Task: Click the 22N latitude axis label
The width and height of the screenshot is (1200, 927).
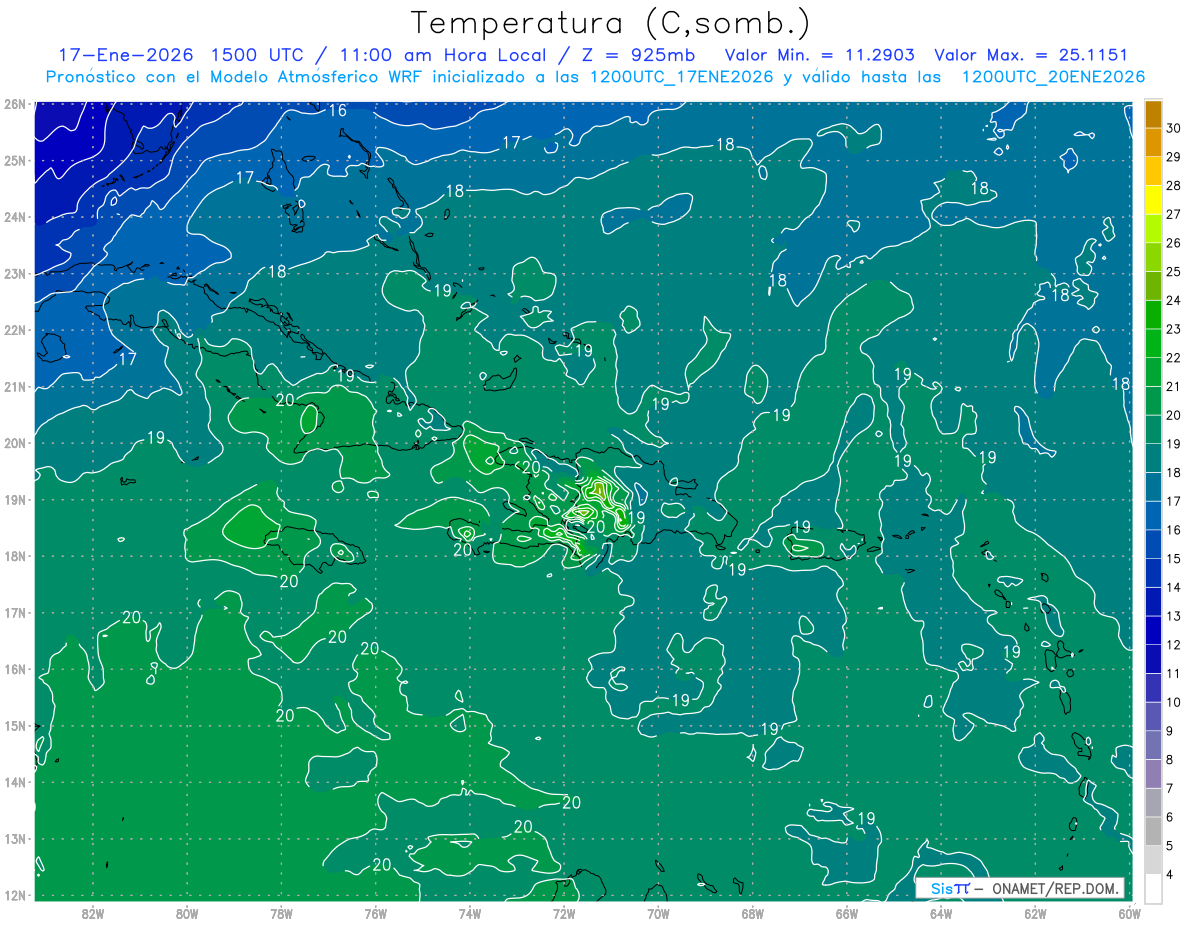Action: tap(14, 330)
